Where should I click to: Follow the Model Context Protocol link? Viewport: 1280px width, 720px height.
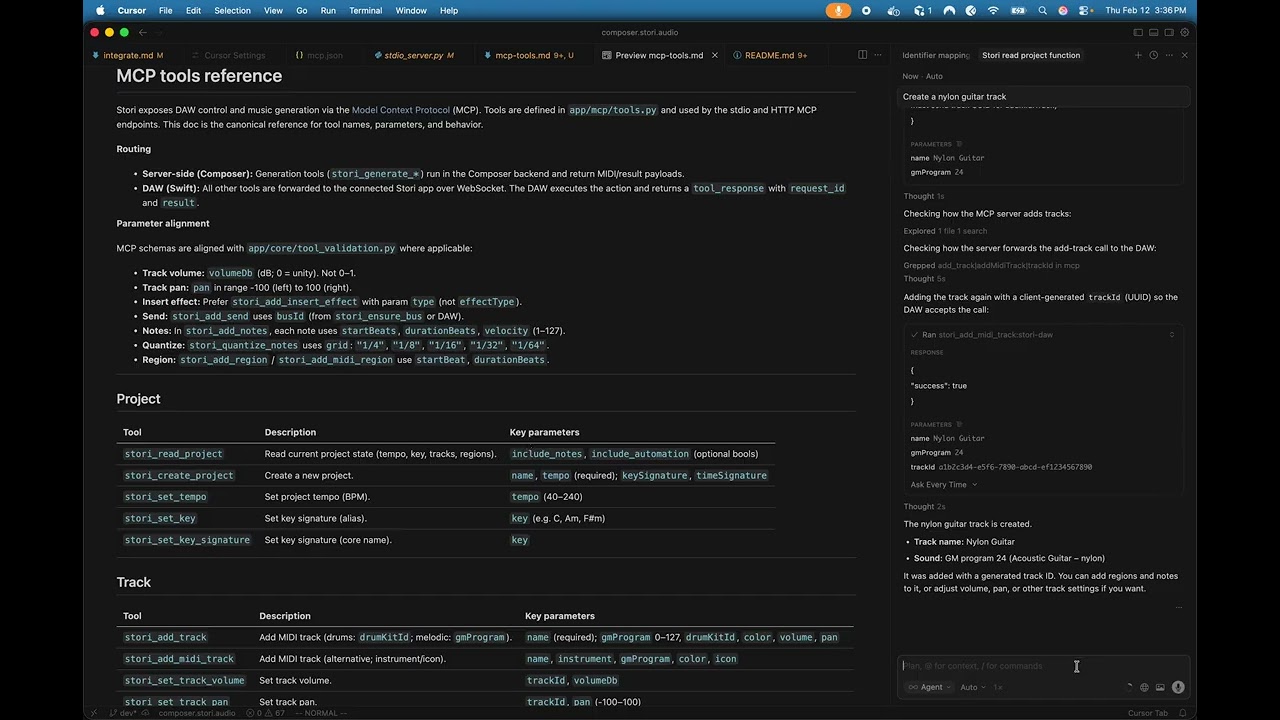click(400, 110)
